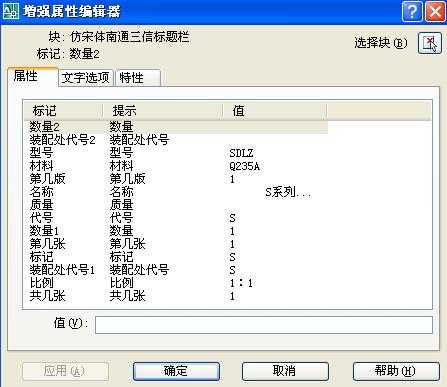
Task: Select the 数量1 attribute row
Action: point(176,231)
